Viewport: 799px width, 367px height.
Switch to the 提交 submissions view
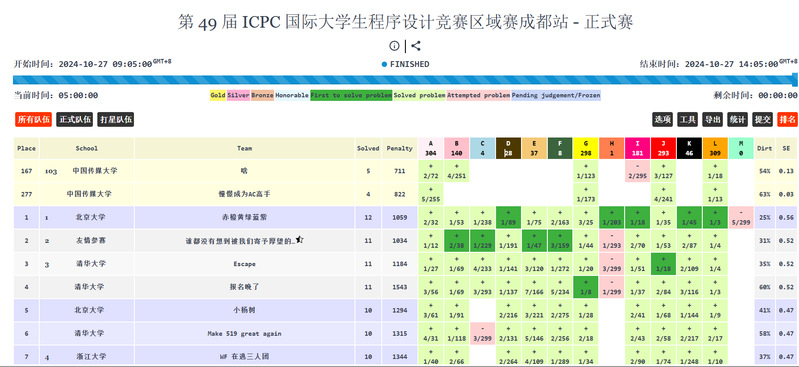click(762, 120)
